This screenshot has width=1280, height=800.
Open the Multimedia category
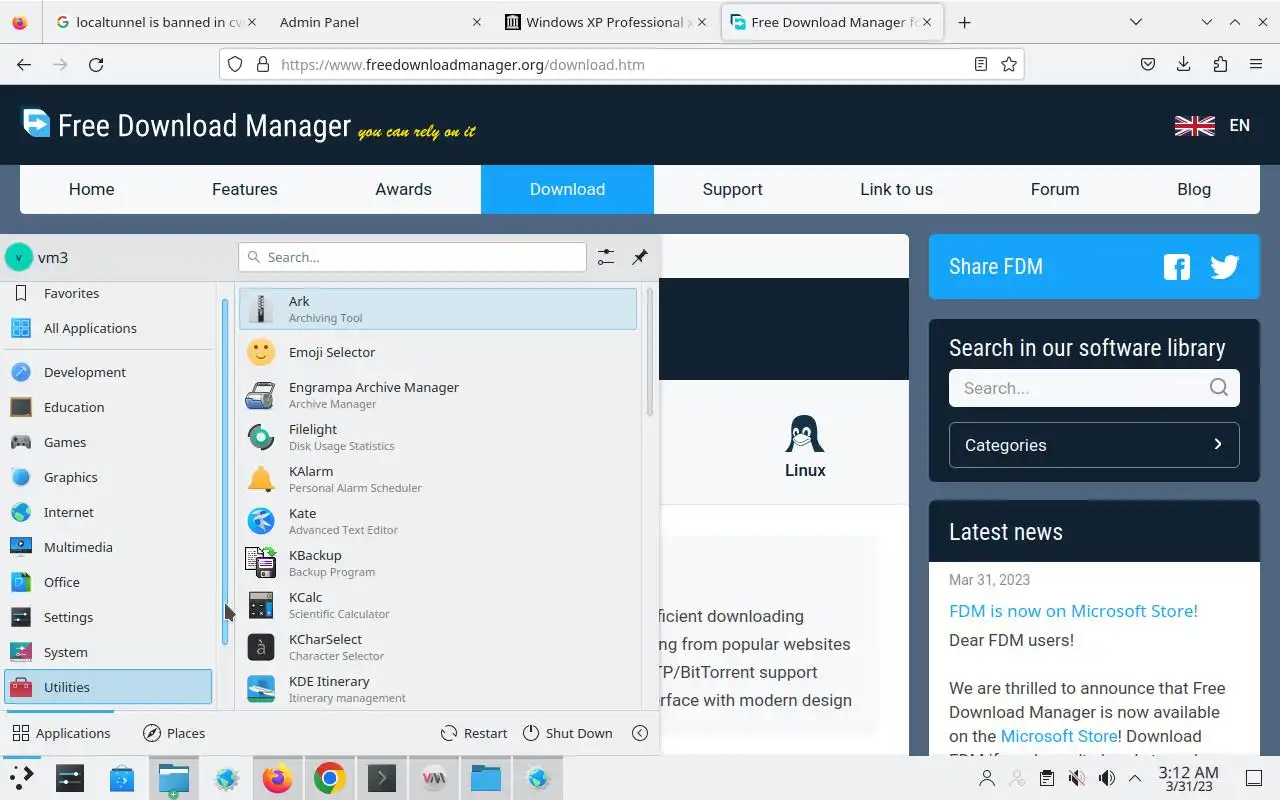click(108, 547)
